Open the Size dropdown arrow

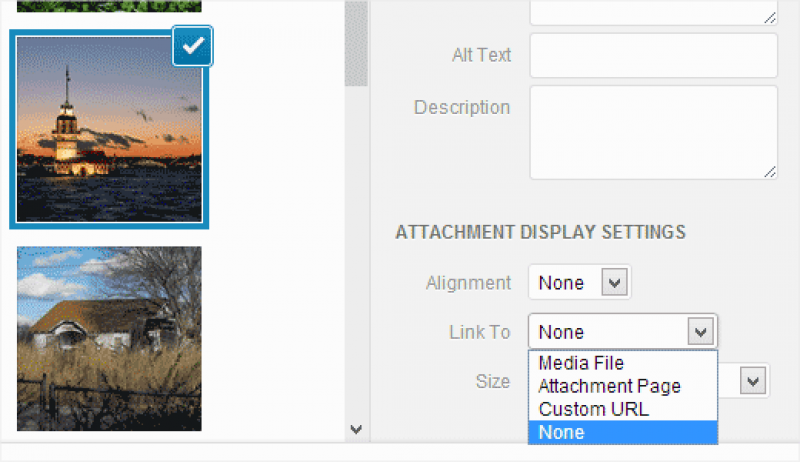(x=754, y=381)
